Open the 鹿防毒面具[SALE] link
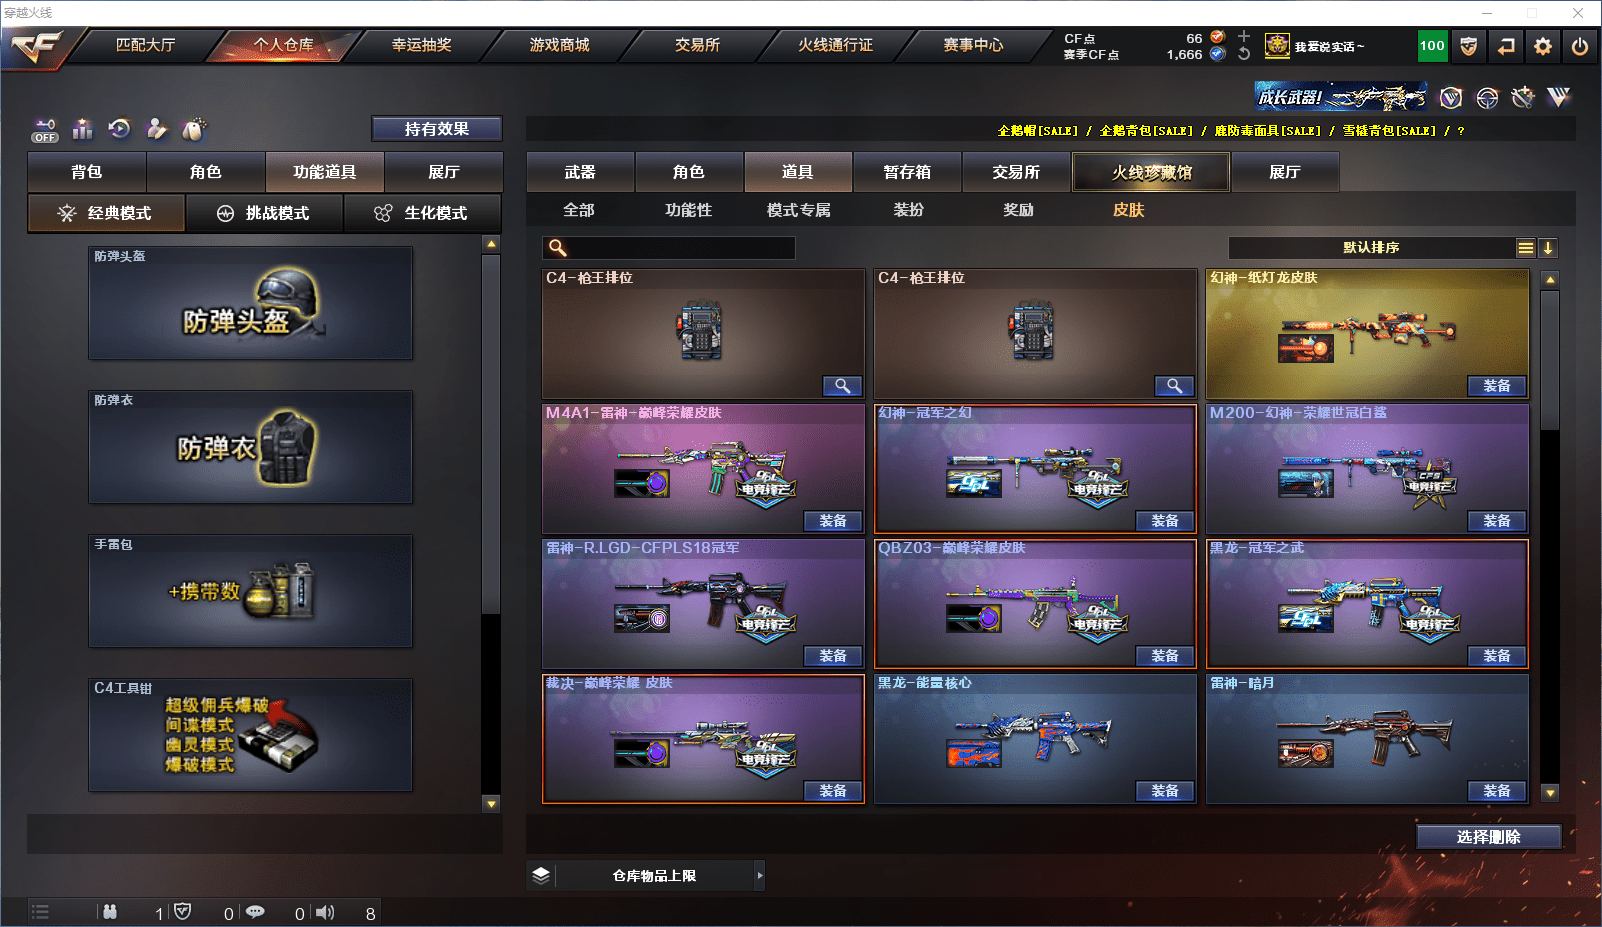The height and width of the screenshot is (927, 1602). click(x=1267, y=131)
